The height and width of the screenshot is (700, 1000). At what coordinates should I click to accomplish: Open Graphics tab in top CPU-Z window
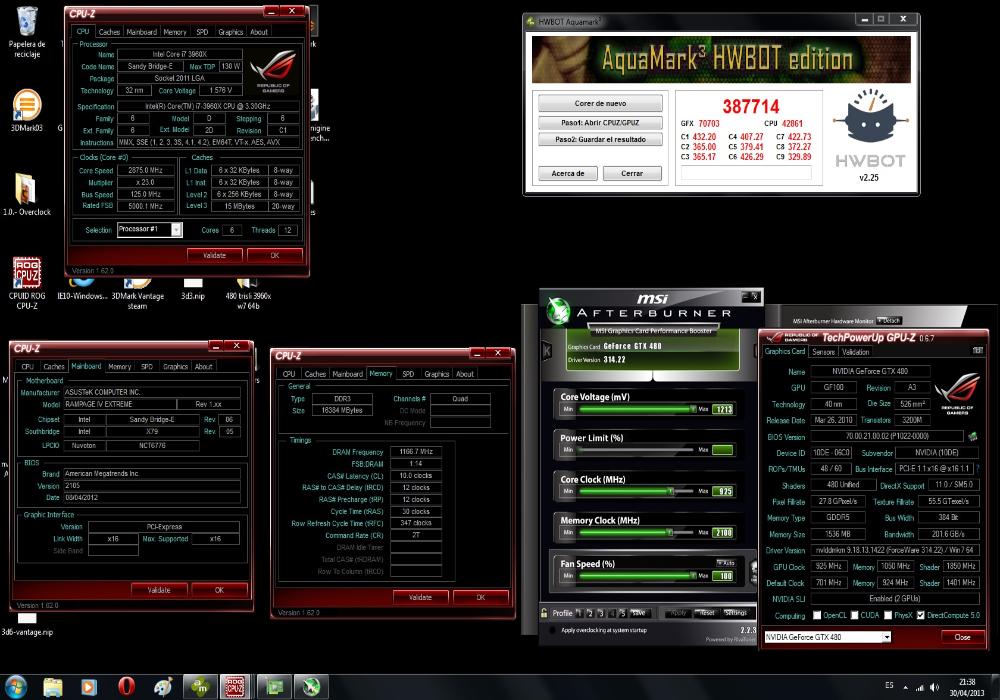pyautogui.click(x=230, y=32)
